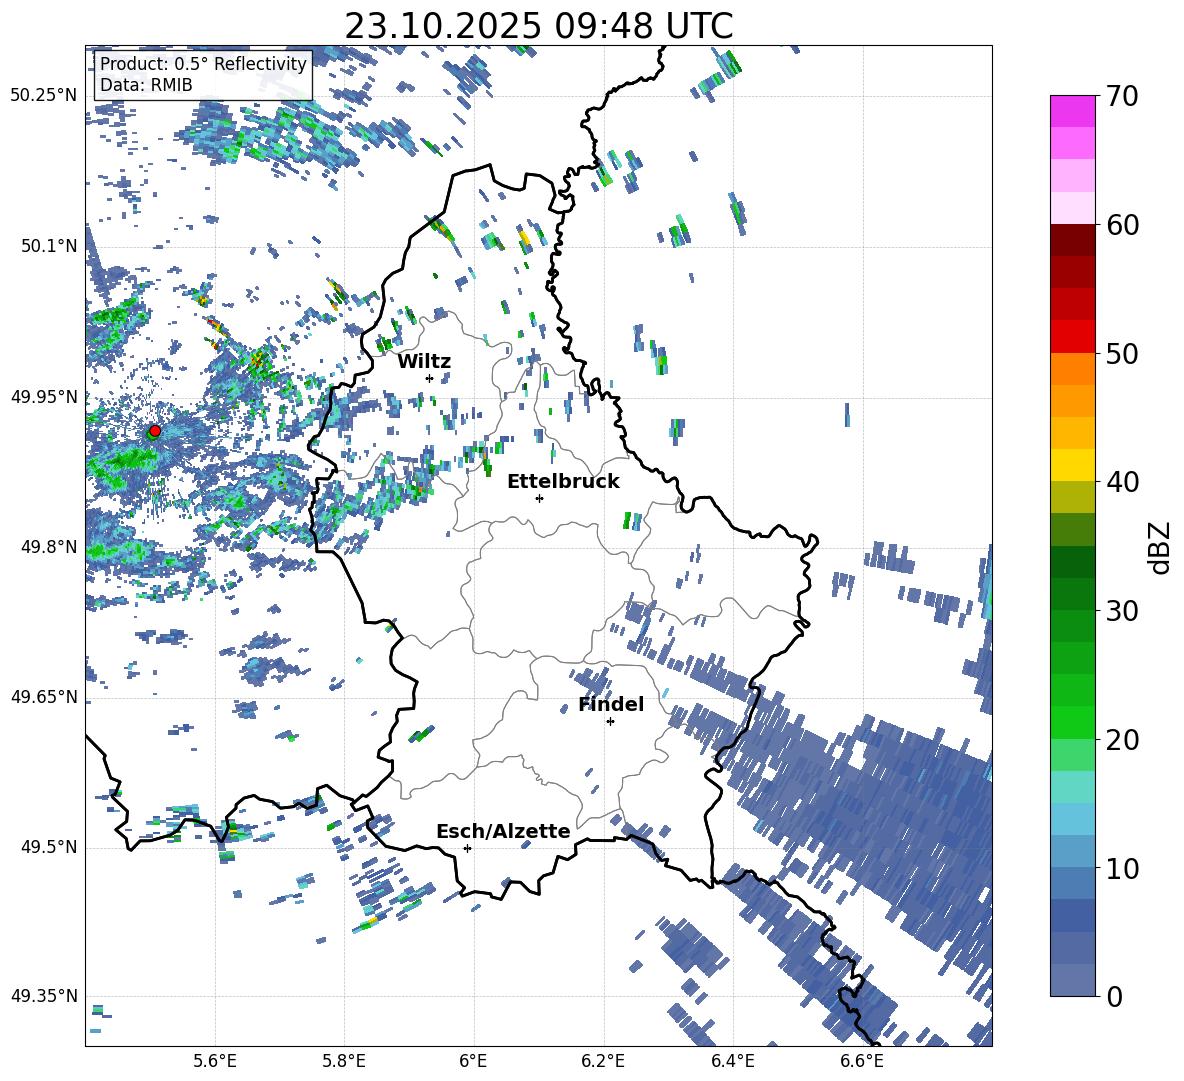Click the Wiltz city label
Screen dimensions: 1184x1081
[x=424, y=362]
